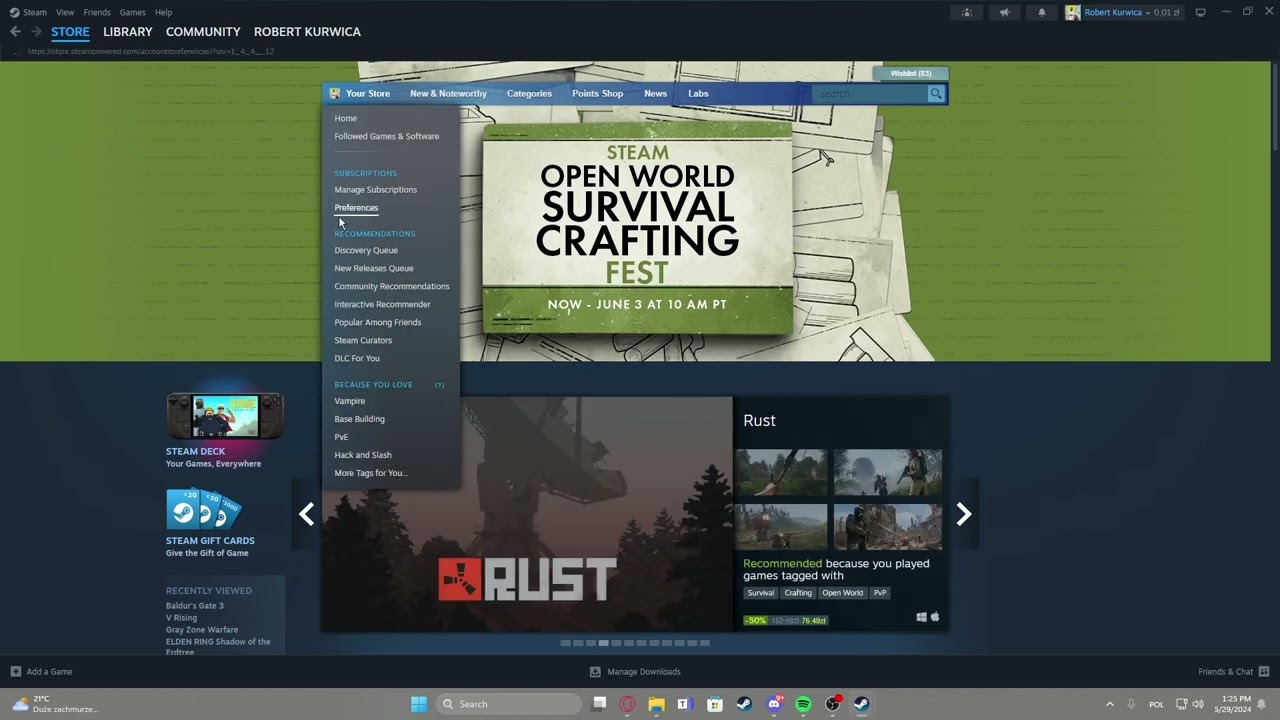Viewport: 1280px width, 720px height.
Task: Select the Vampire tag
Action: (349, 401)
